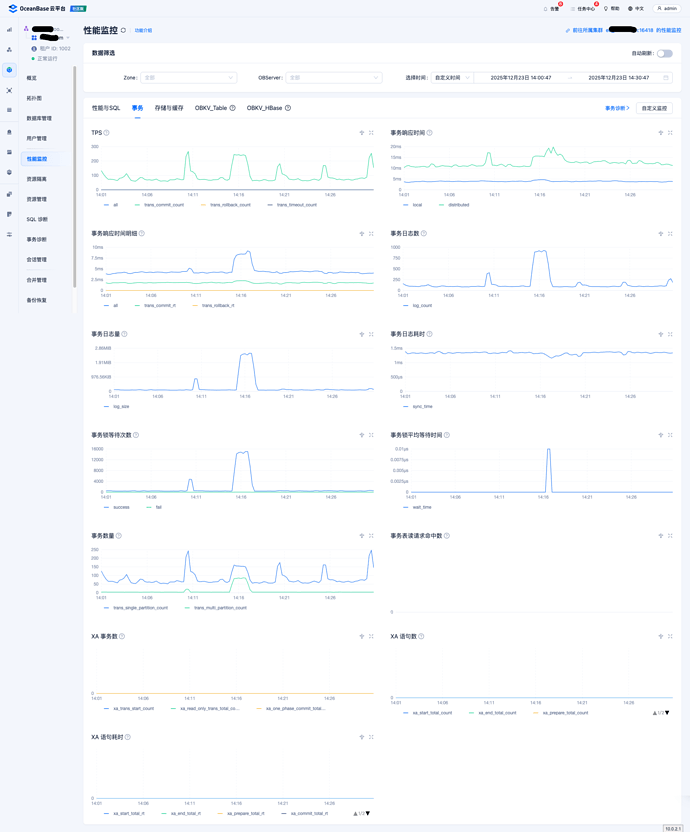The image size is (690, 832).
Task: Click fullscreen icon on 事务响应时间 chart
Action: point(670,133)
